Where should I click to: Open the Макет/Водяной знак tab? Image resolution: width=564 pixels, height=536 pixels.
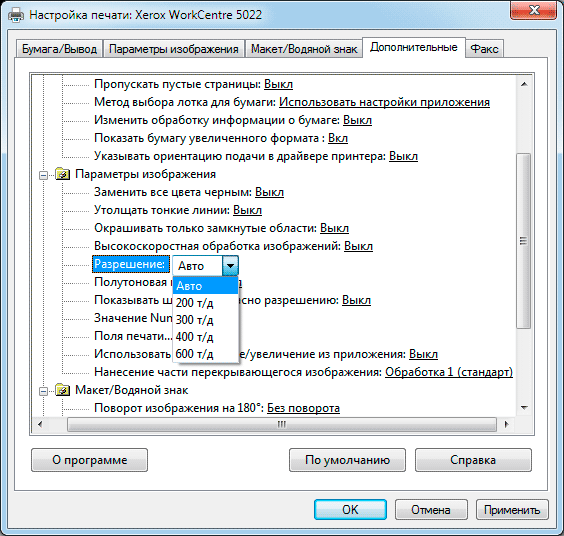pyautogui.click(x=304, y=49)
